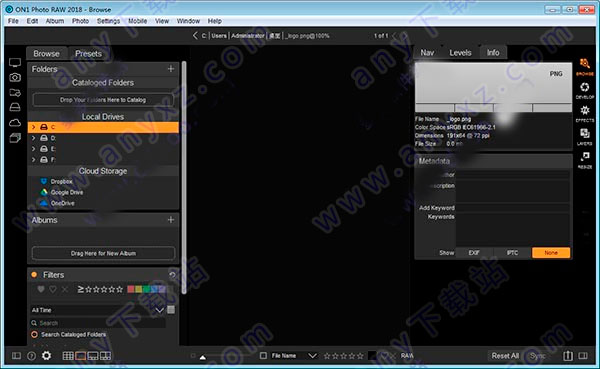
Task: Switch to the Levels tab
Action: point(460,52)
